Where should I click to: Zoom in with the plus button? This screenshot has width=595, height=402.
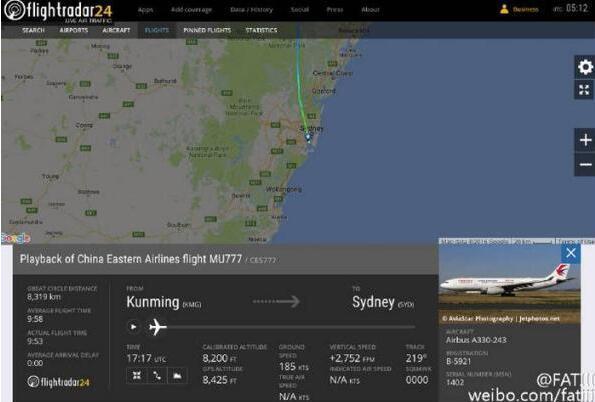coord(585,140)
